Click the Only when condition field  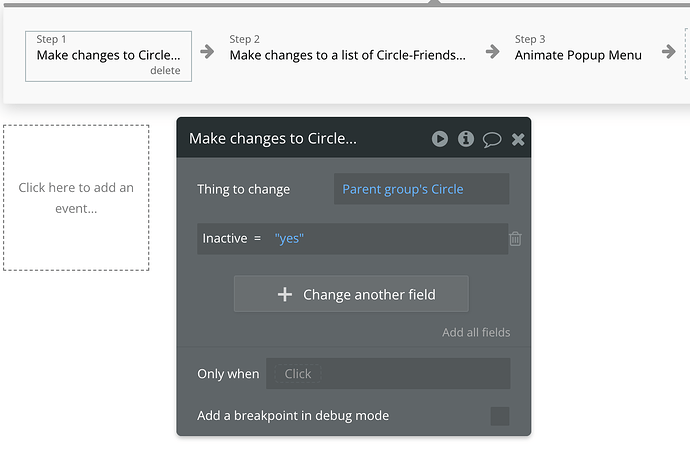tap(388, 374)
